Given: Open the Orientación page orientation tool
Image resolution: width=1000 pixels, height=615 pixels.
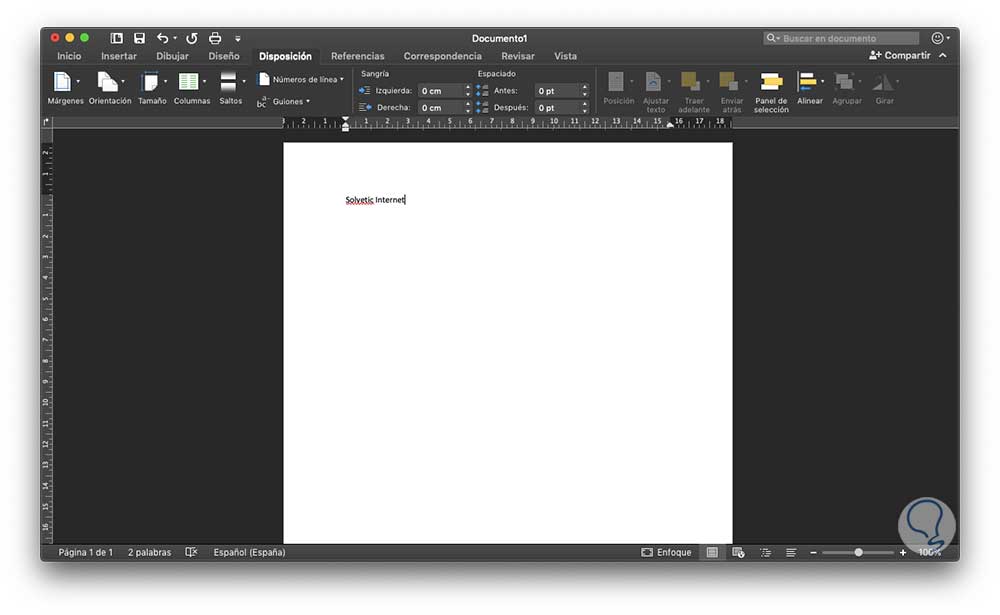Looking at the screenshot, I should click(110, 88).
